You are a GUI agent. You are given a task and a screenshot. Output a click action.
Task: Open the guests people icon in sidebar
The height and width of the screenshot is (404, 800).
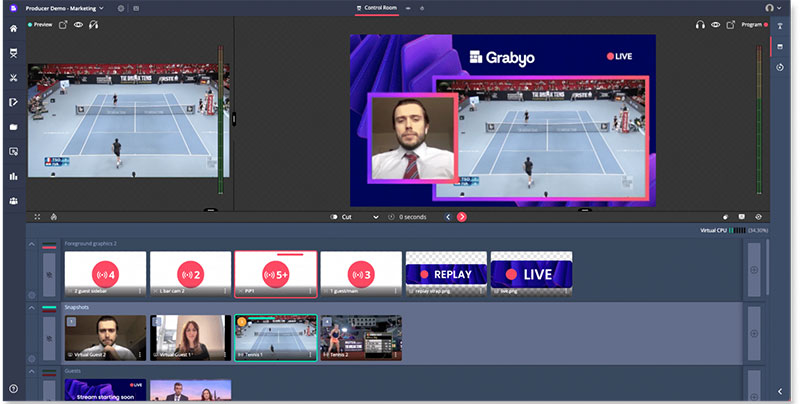(x=13, y=200)
